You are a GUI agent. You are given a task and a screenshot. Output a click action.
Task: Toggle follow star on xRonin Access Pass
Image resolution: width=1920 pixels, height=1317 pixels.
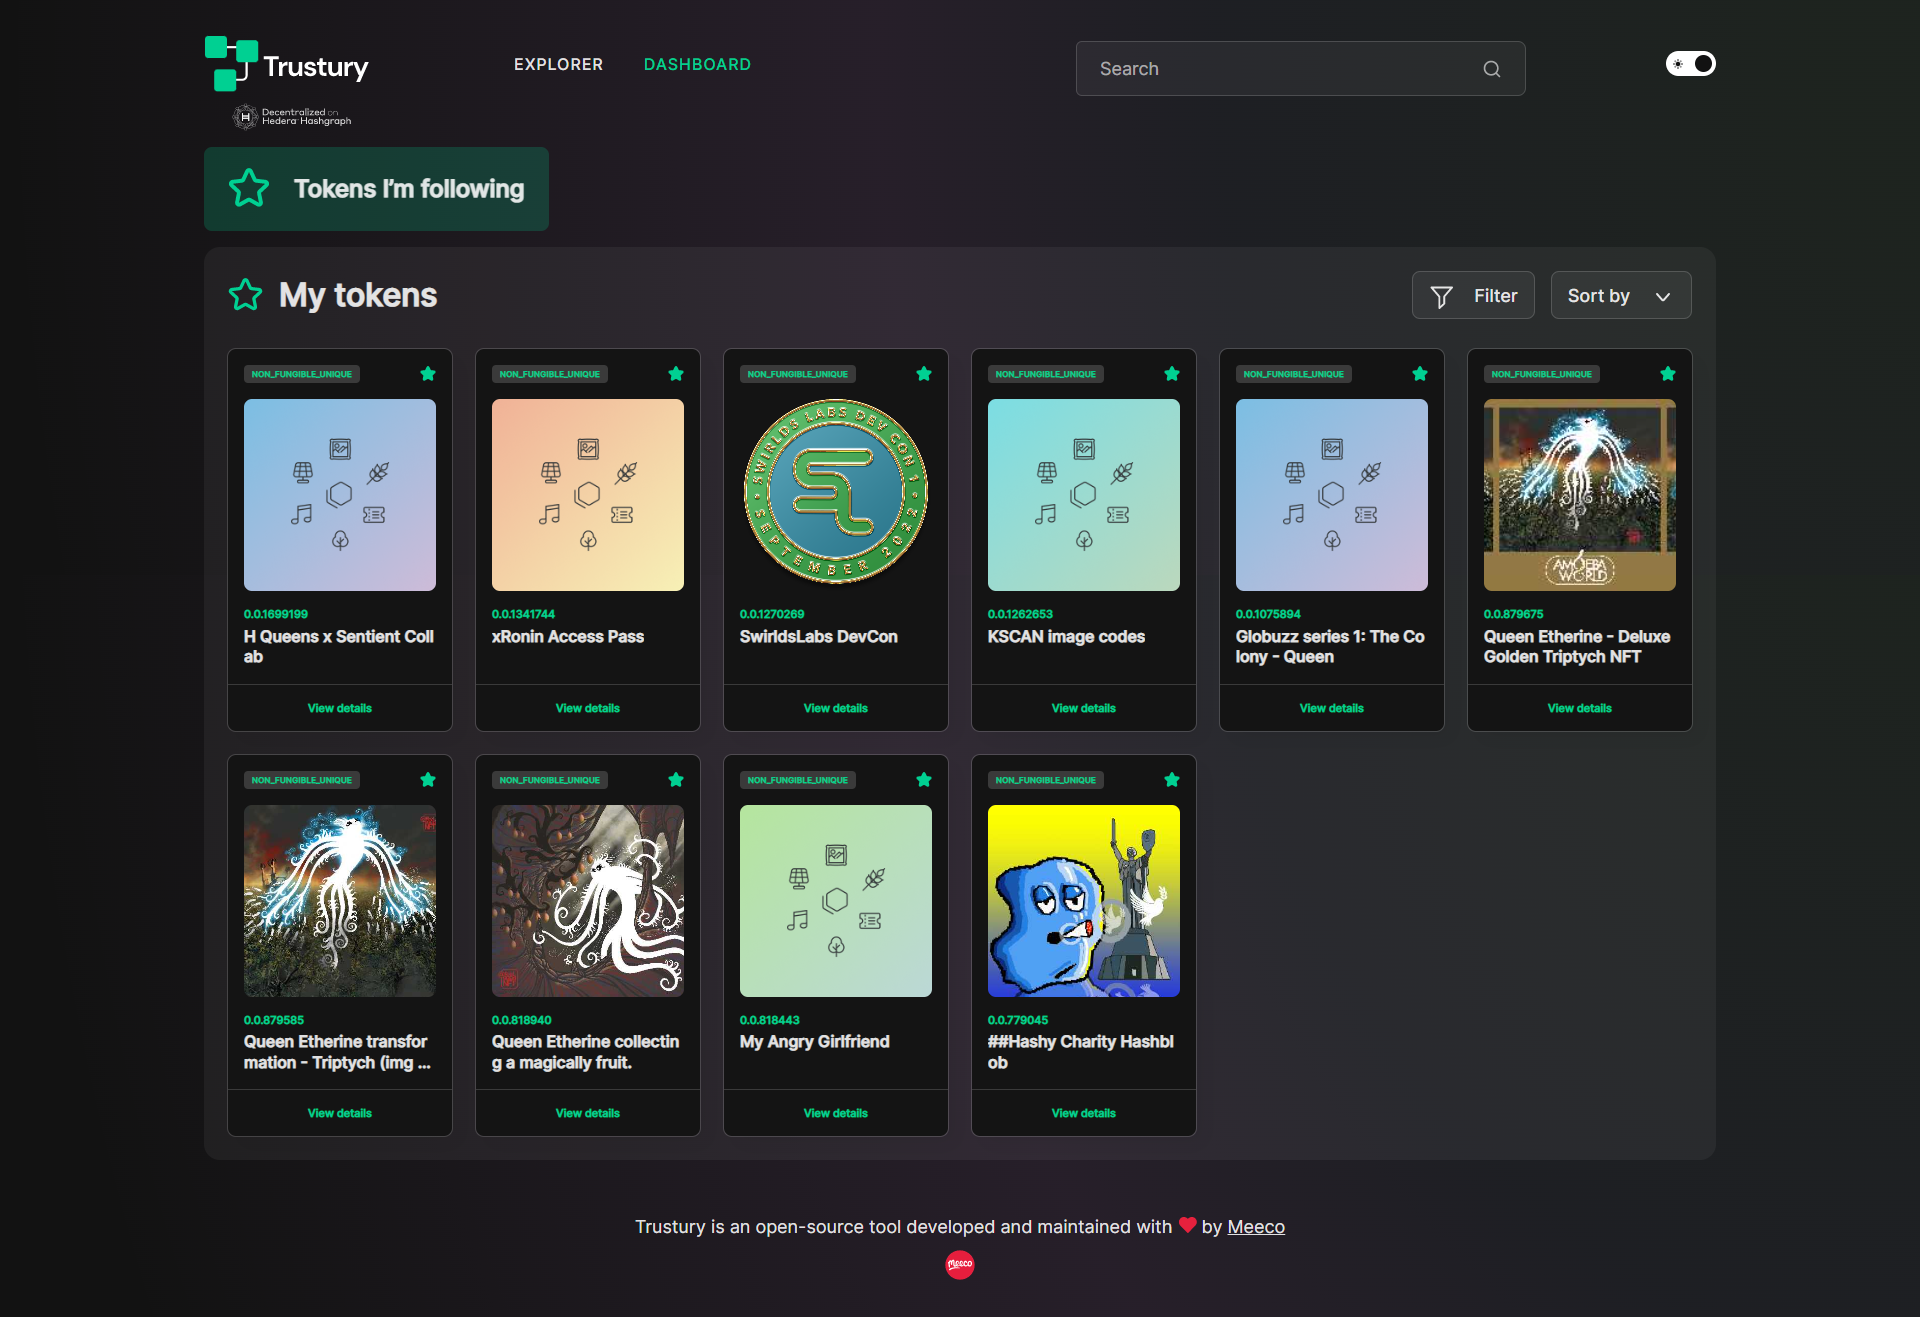pos(676,374)
